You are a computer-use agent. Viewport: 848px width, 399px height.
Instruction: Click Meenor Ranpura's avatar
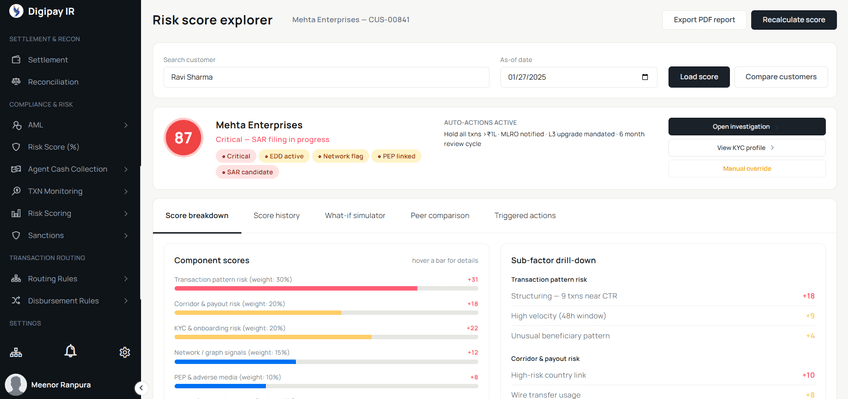(x=16, y=385)
